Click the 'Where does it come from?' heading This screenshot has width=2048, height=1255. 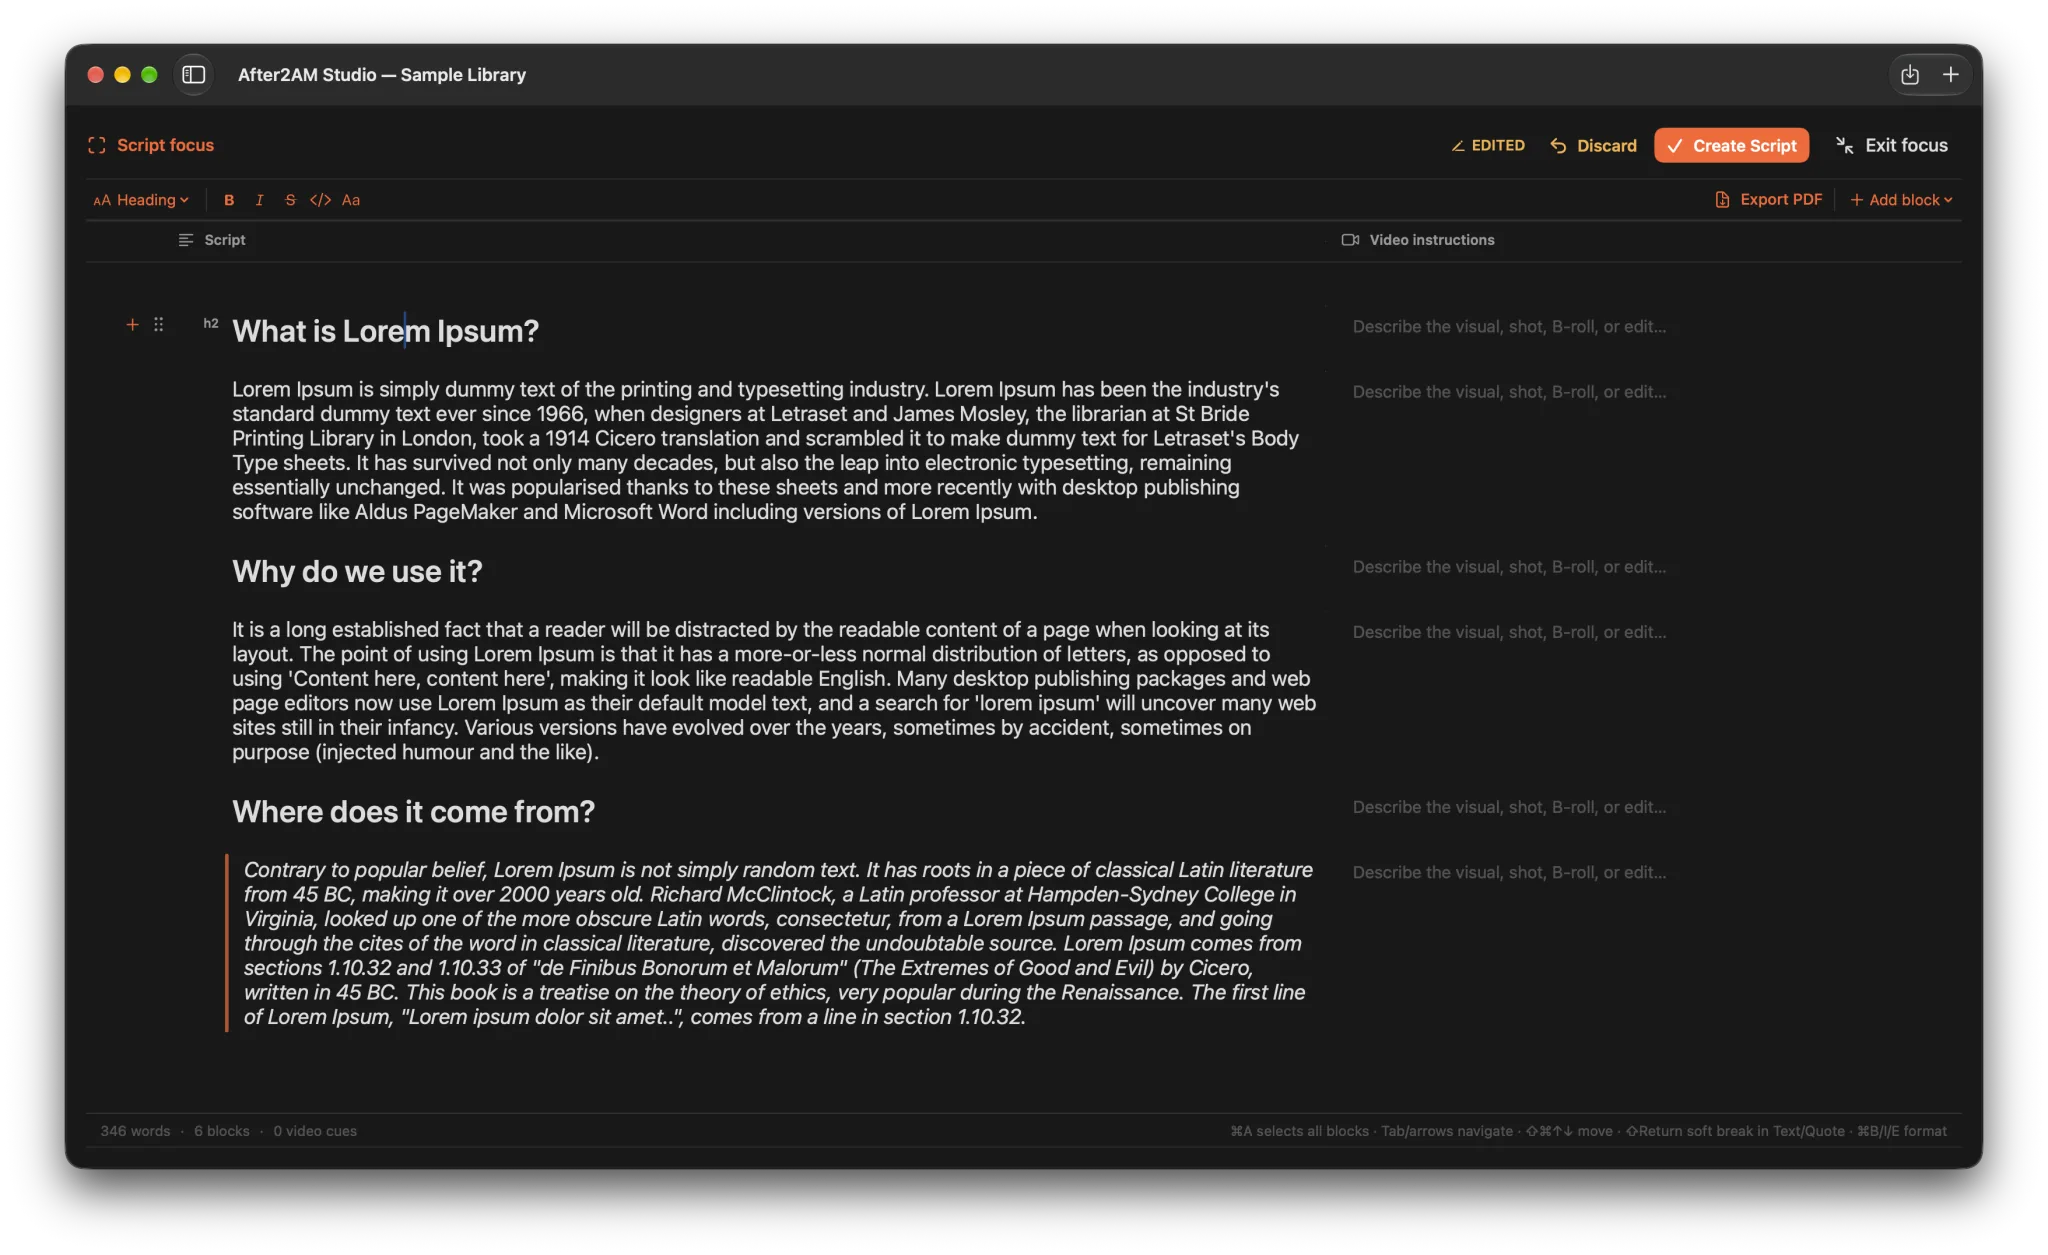[413, 811]
